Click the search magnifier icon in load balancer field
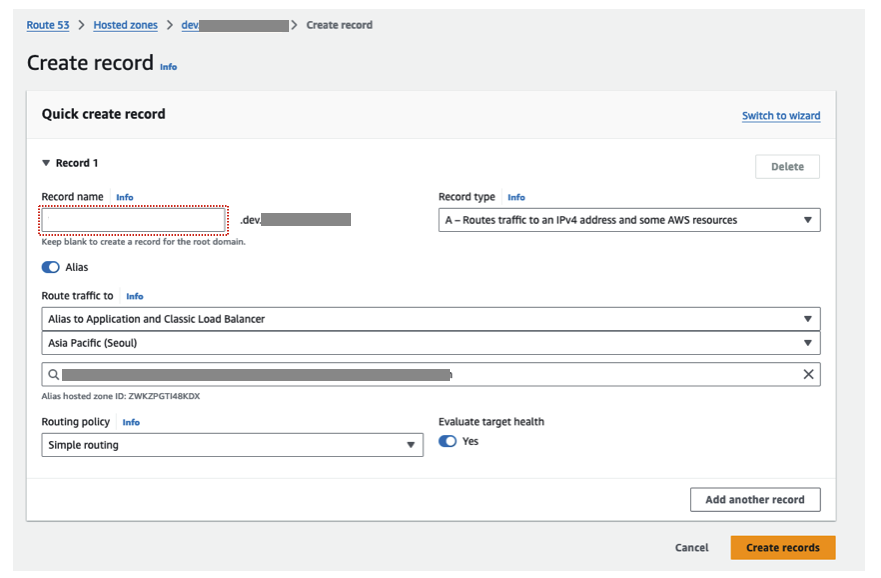Viewport: 881px width, 578px height. point(52,375)
